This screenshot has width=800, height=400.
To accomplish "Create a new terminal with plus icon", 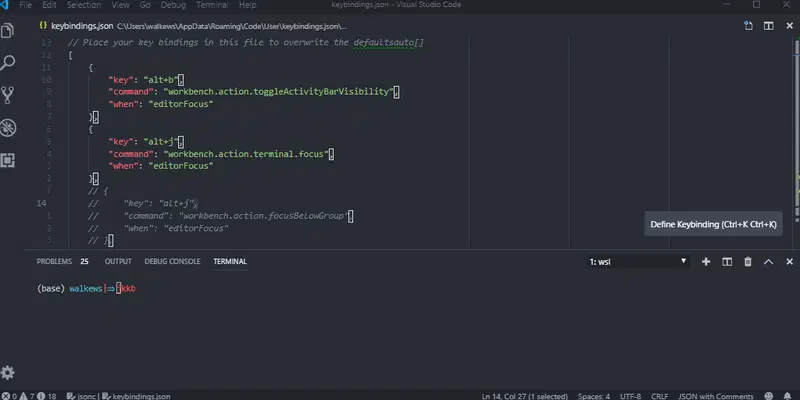I will pos(706,262).
